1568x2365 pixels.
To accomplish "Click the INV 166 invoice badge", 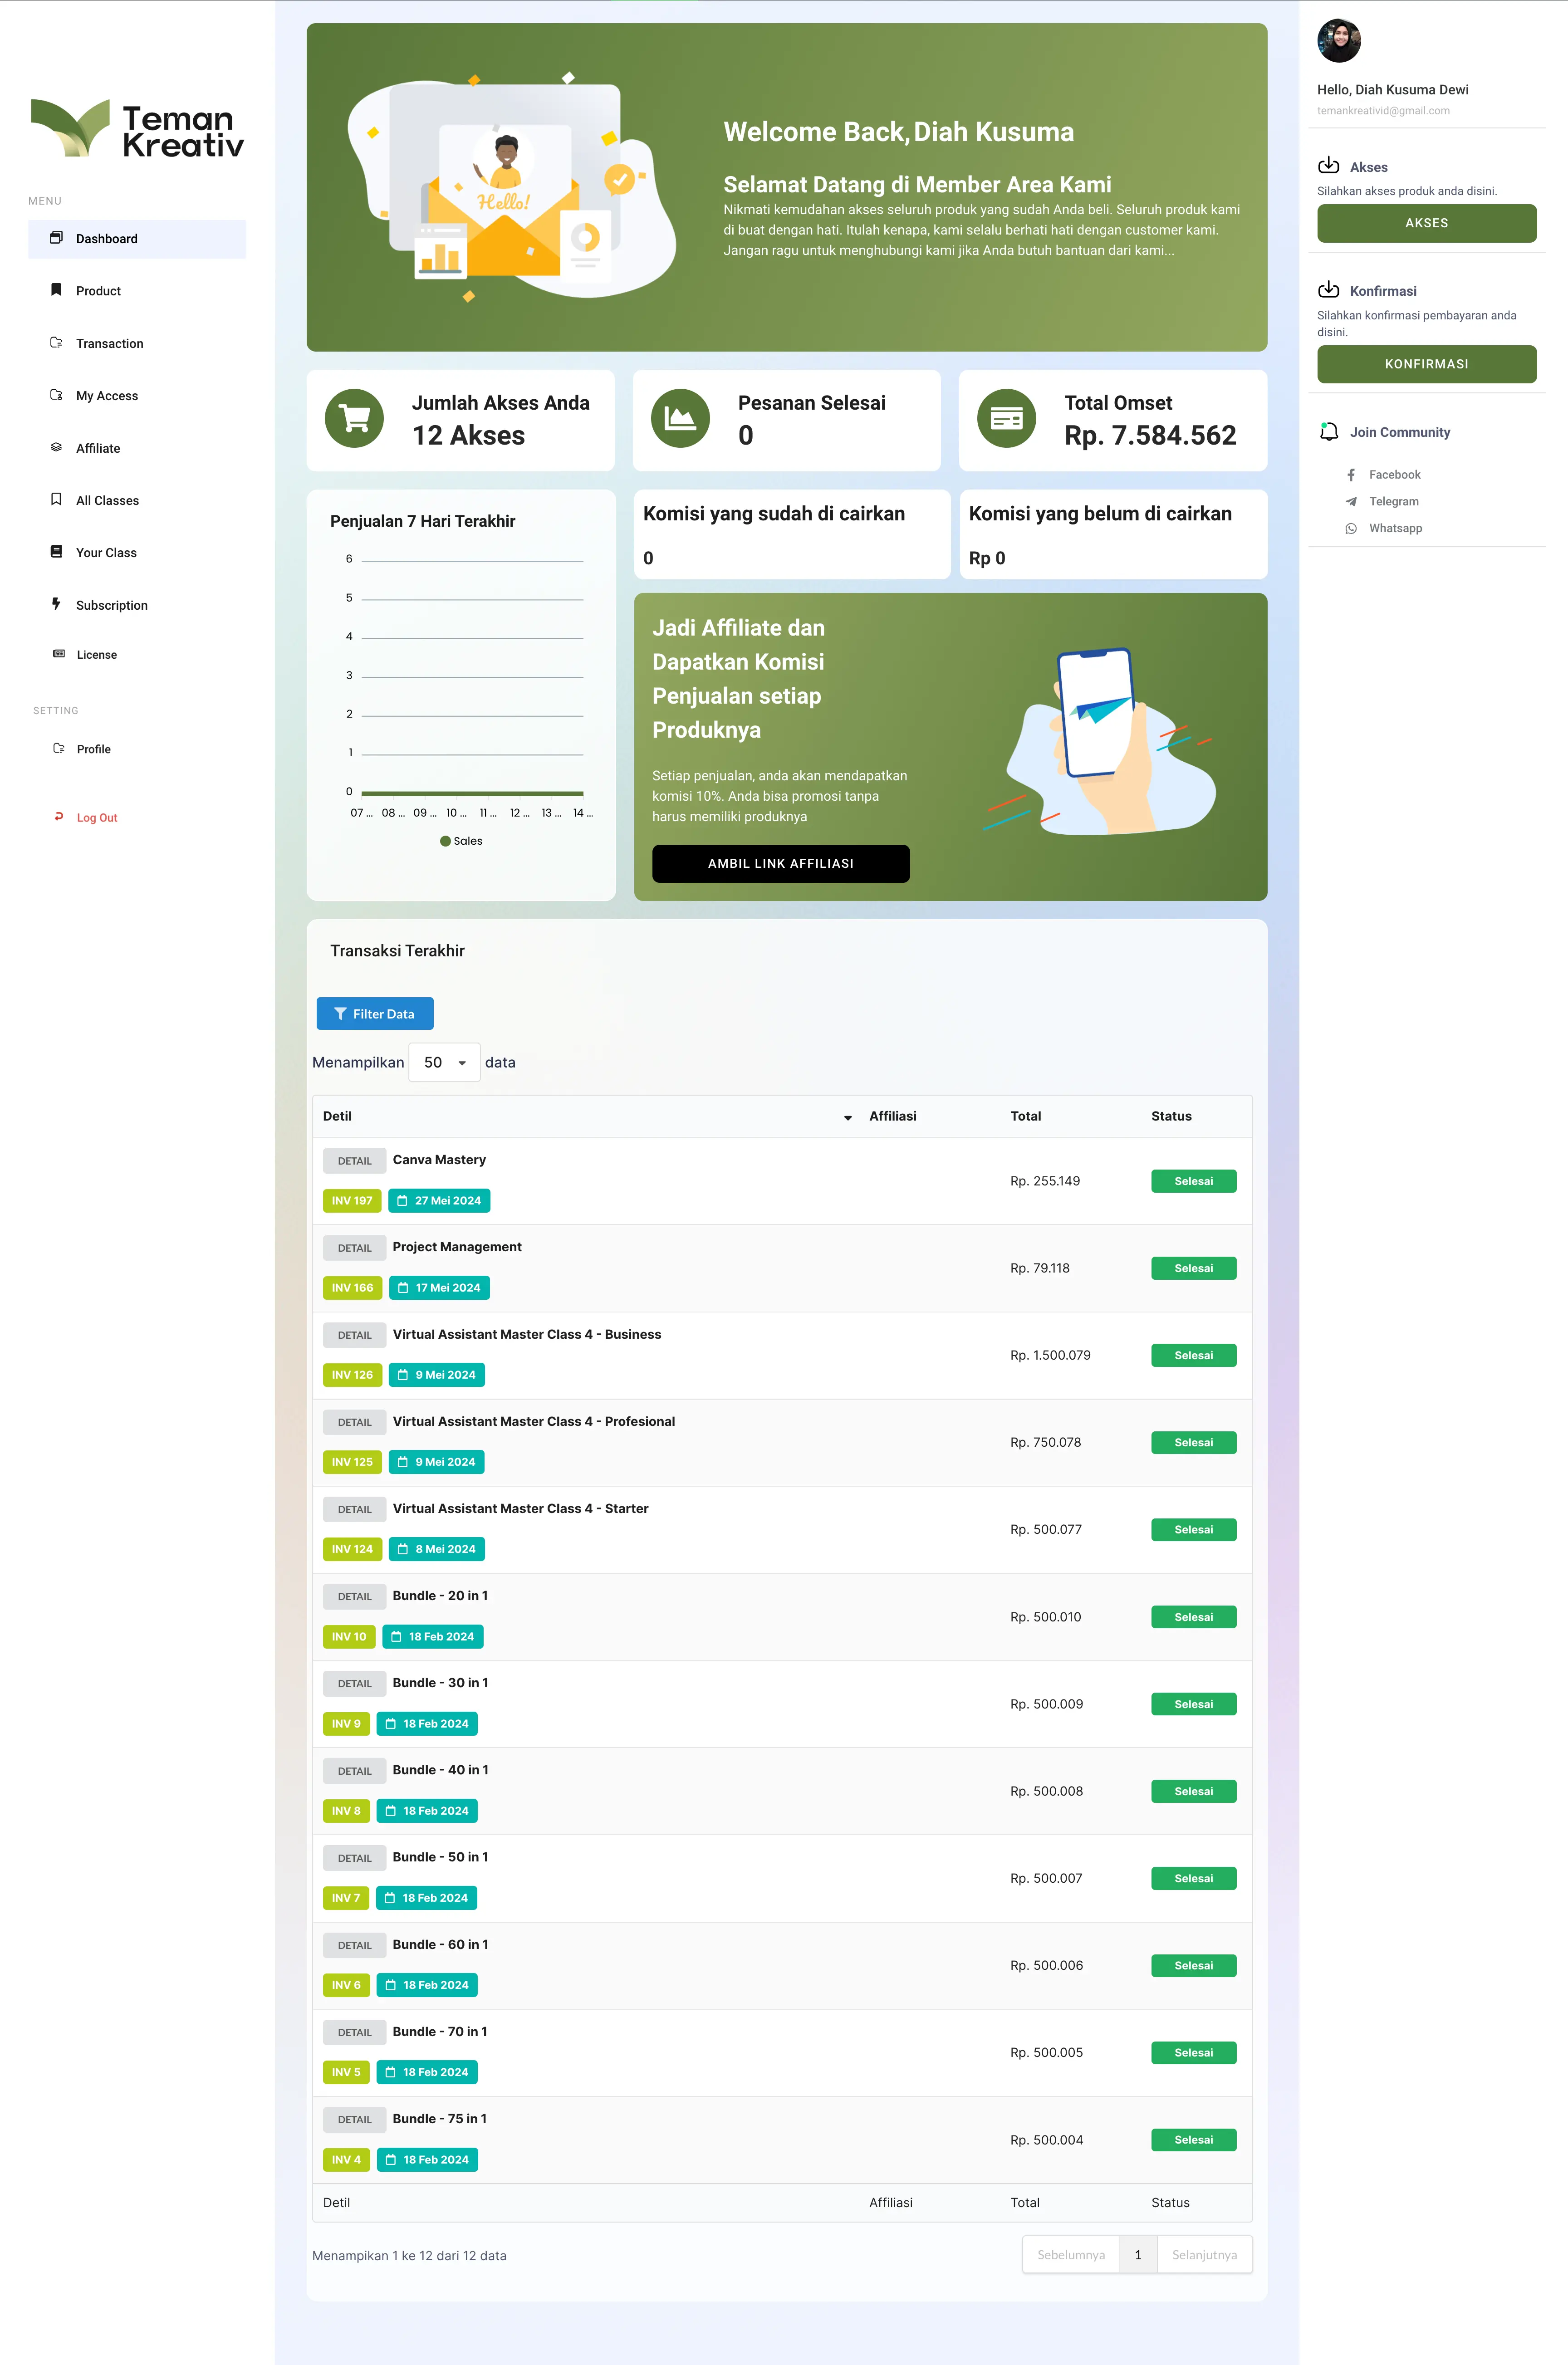I will pyautogui.click(x=352, y=1287).
